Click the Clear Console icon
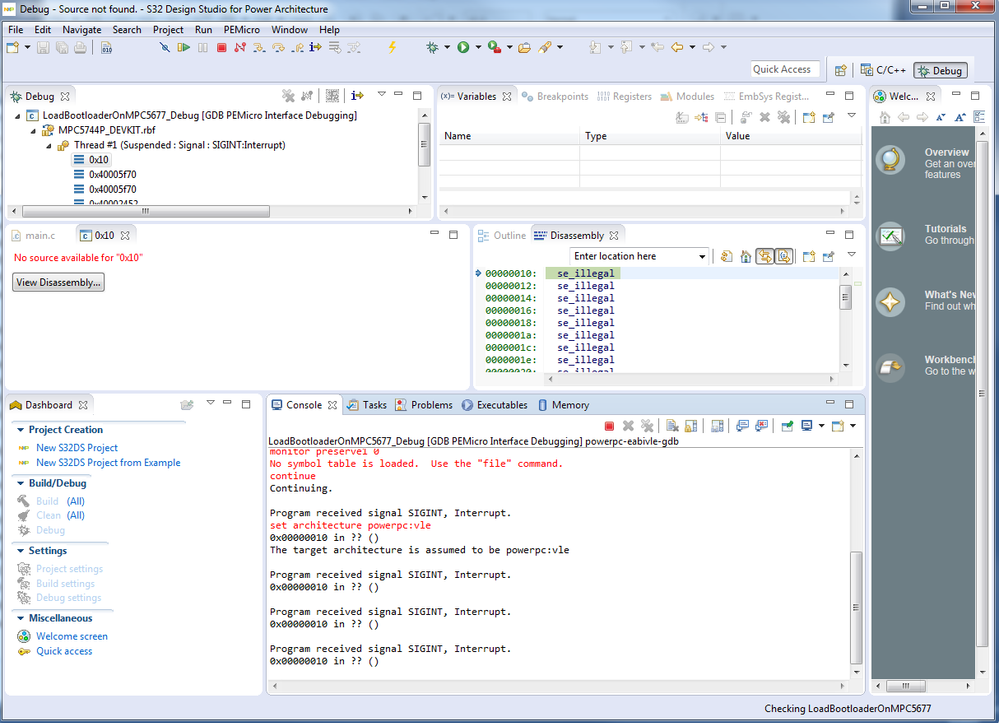 (672, 426)
